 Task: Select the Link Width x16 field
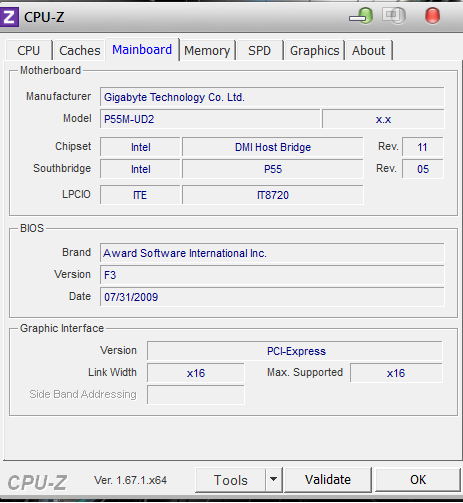pyautogui.click(x=196, y=373)
